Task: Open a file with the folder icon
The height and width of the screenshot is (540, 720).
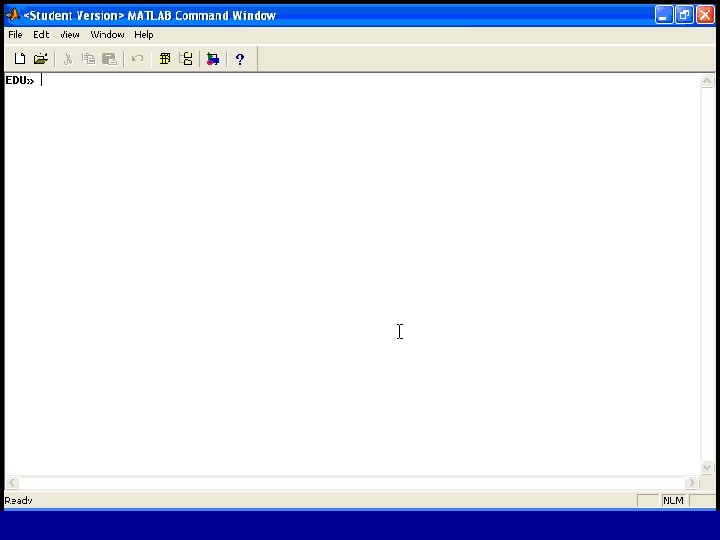Action: point(41,58)
